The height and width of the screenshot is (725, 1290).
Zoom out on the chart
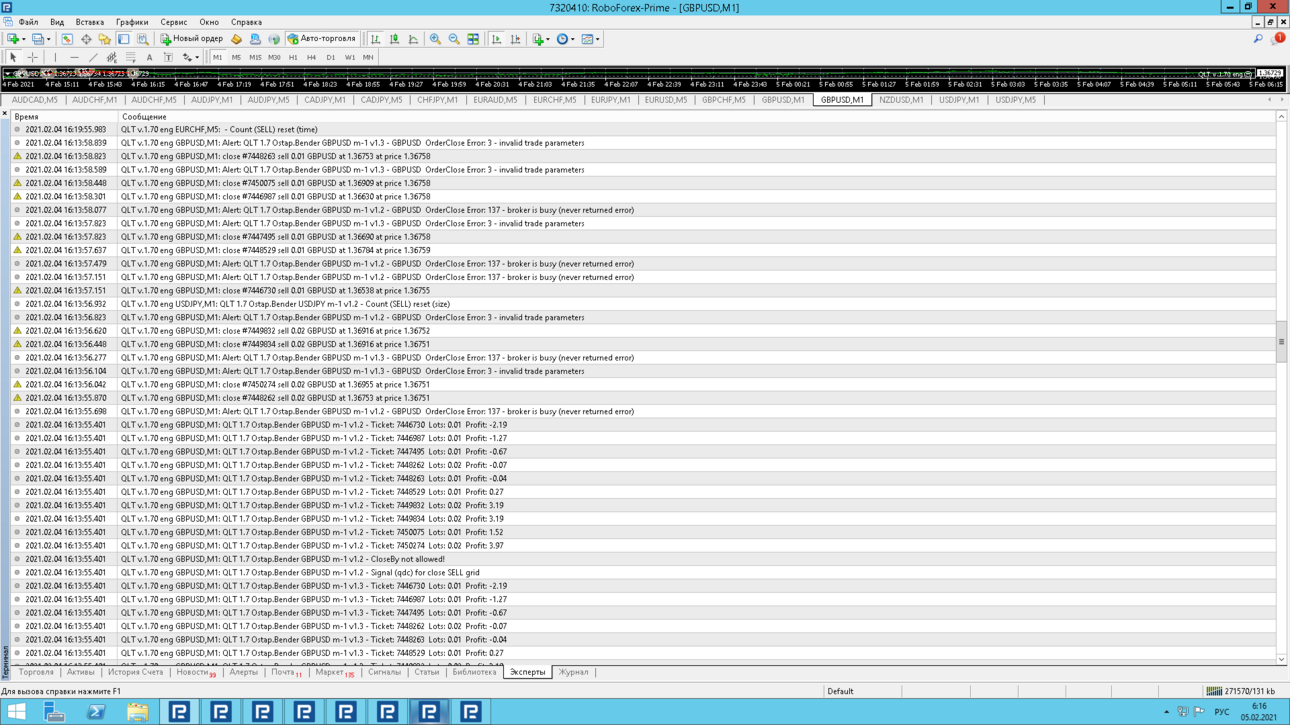pyautogui.click(x=454, y=39)
